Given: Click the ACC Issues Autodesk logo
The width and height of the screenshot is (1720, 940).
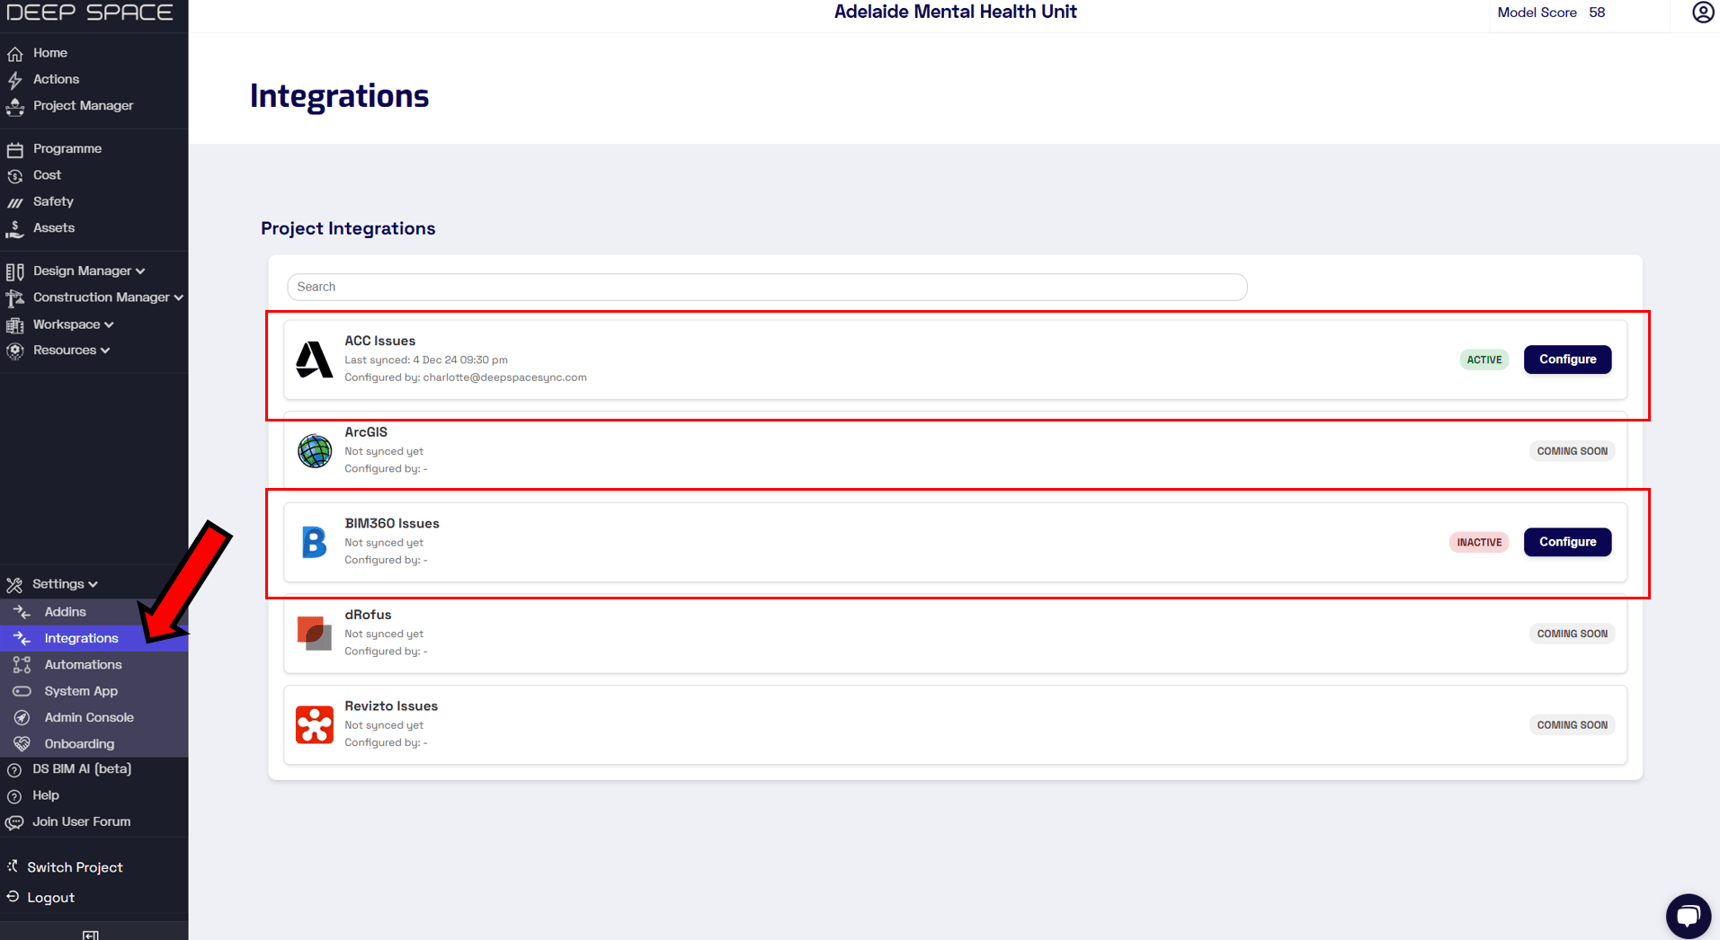Looking at the screenshot, I should pyautogui.click(x=314, y=360).
